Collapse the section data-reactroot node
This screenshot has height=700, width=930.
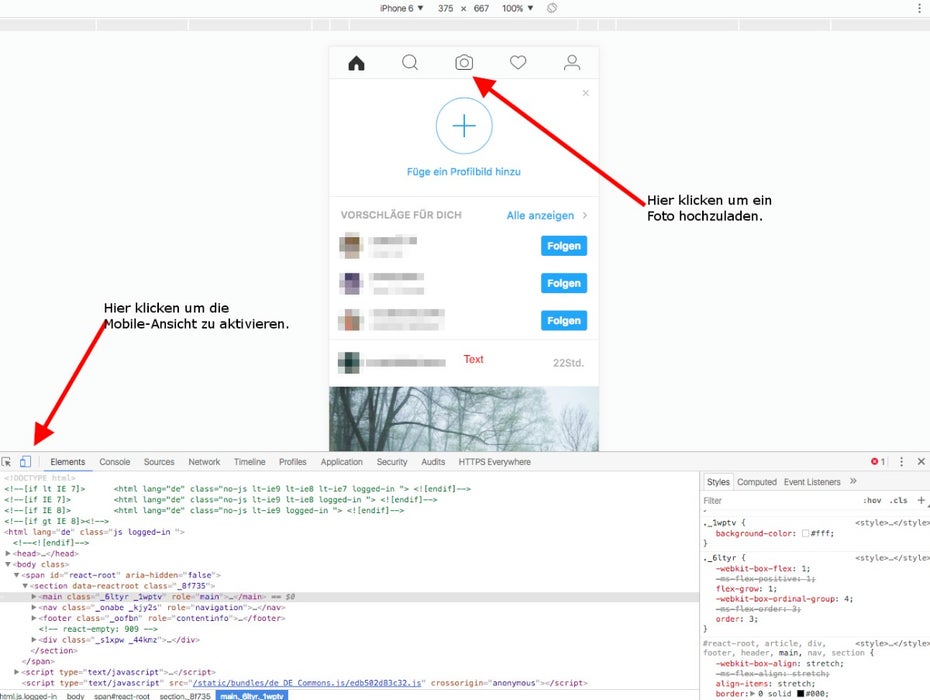26,586
